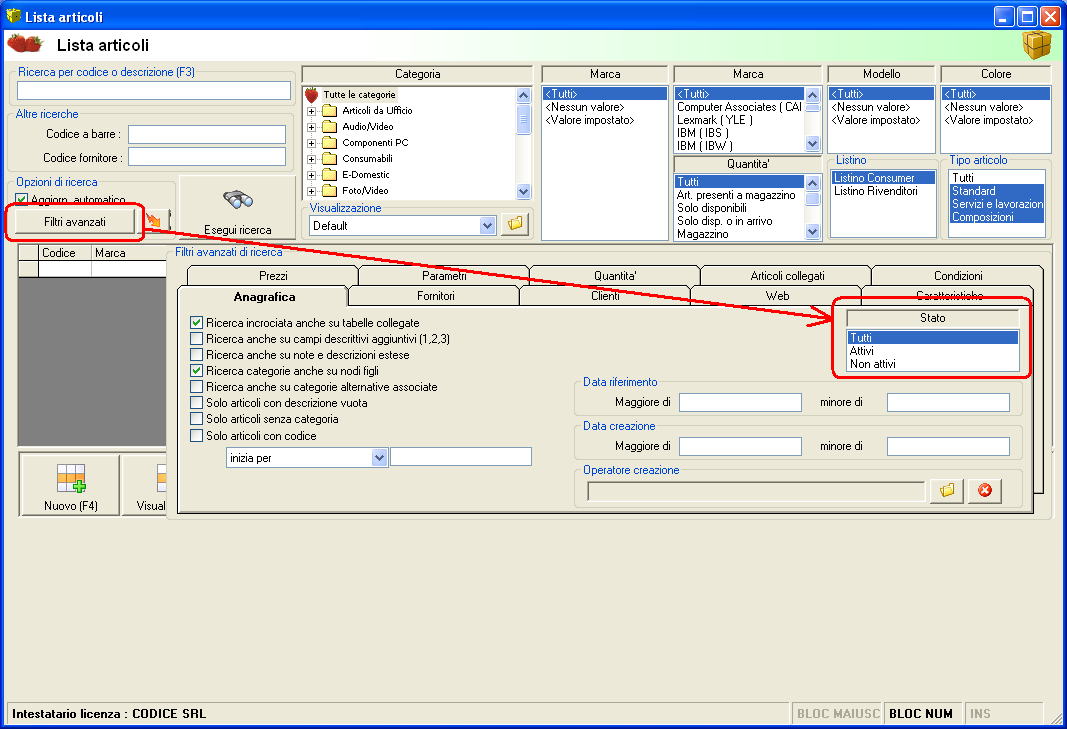Screen dimensions: 1067x729
Task: Click the Codice column header in grid
Action: (65, 253)
